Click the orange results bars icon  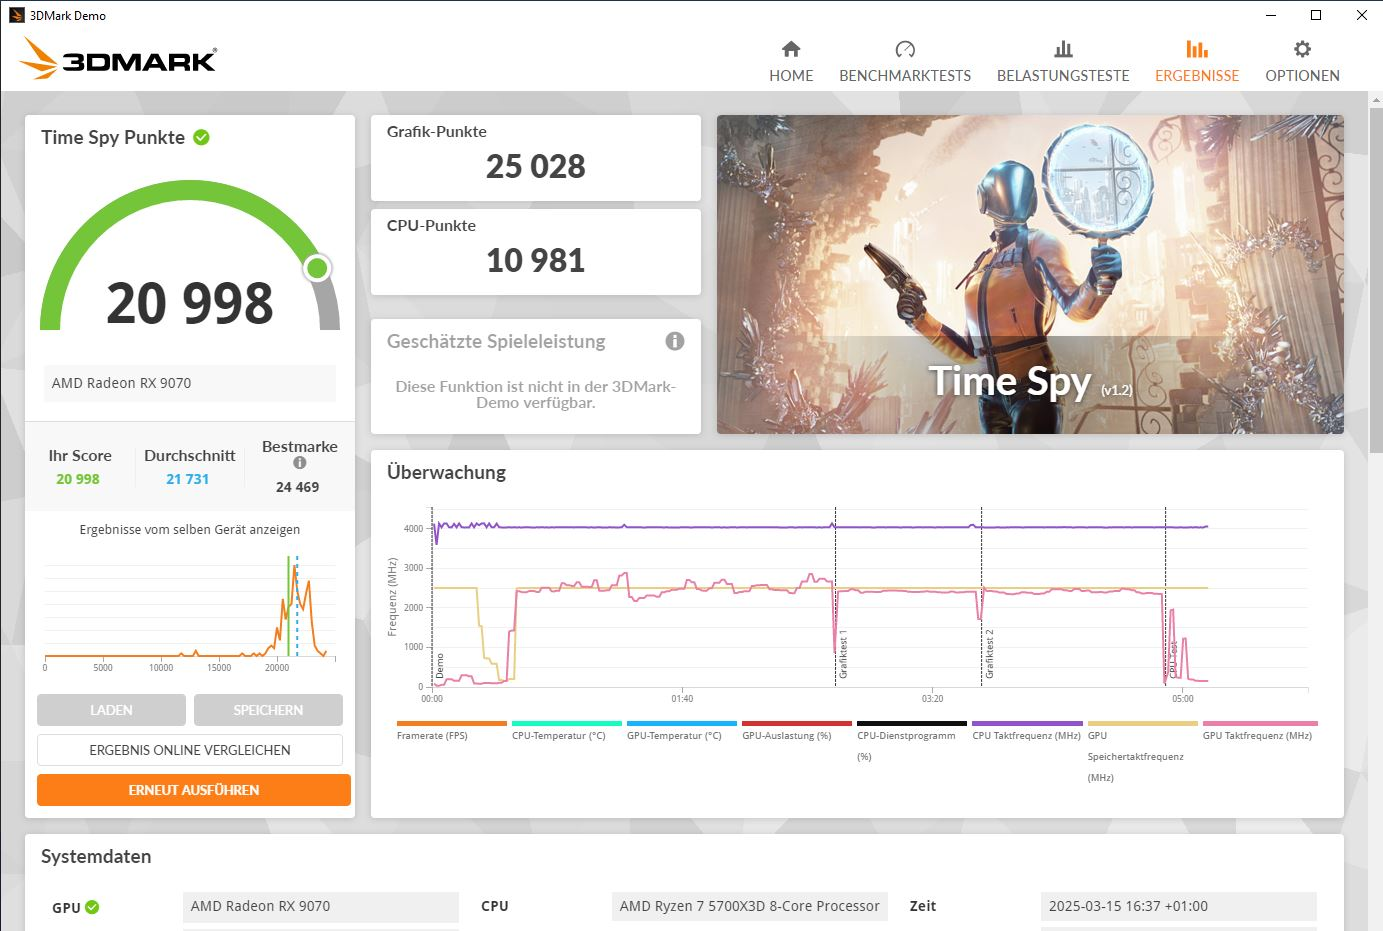1197,49
